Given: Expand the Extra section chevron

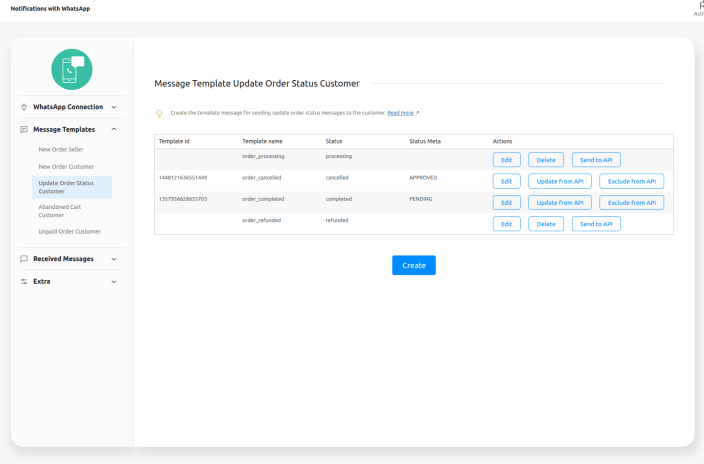Looking at the screenshot, I should 113,282.
